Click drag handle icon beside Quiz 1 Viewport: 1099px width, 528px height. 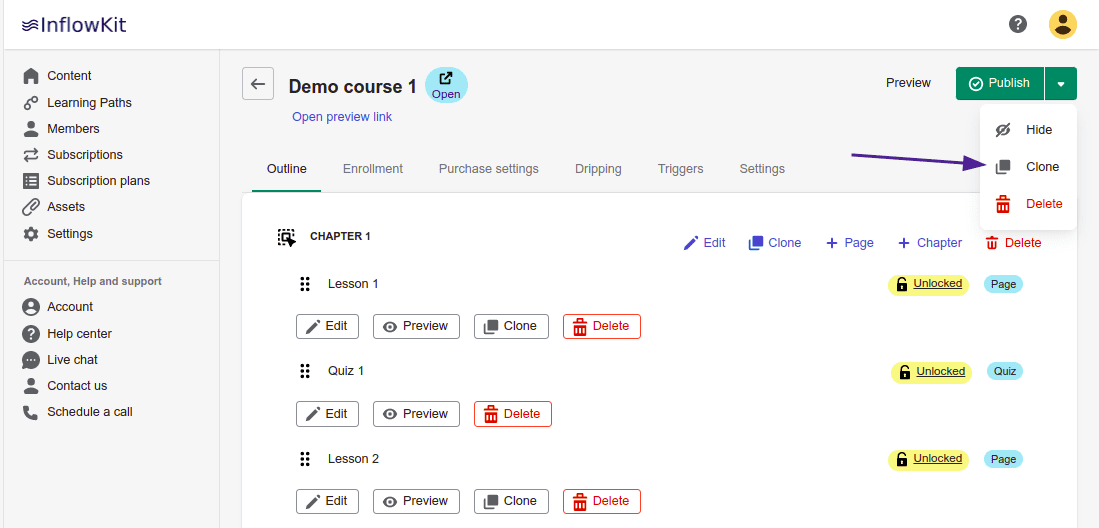click(x=305, y=371)
